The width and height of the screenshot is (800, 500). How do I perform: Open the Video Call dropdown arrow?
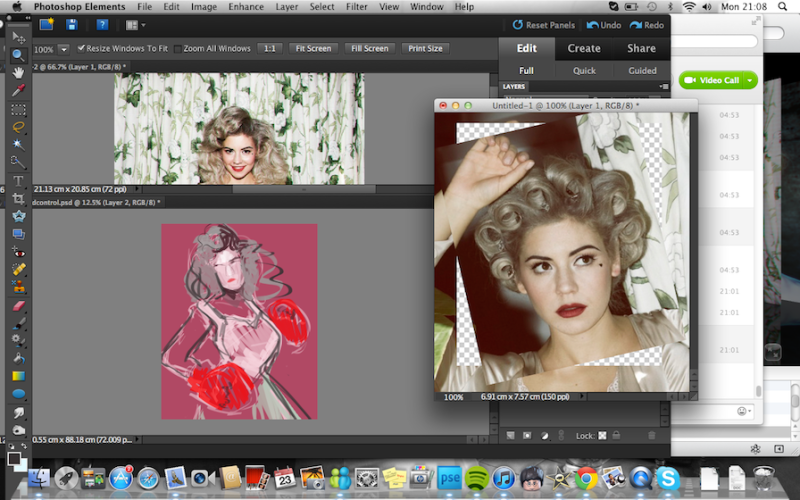pyautogui.click(x=750, y=80)
